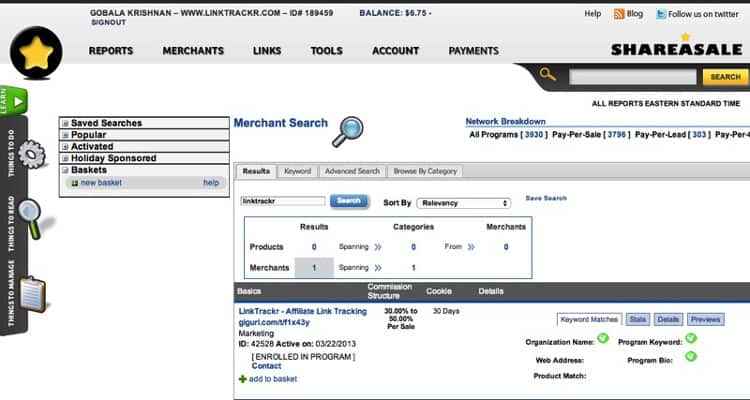The width and height of the screenshot is (750, 400).
Task: Click the Previews button
Action: pos(706,320)
